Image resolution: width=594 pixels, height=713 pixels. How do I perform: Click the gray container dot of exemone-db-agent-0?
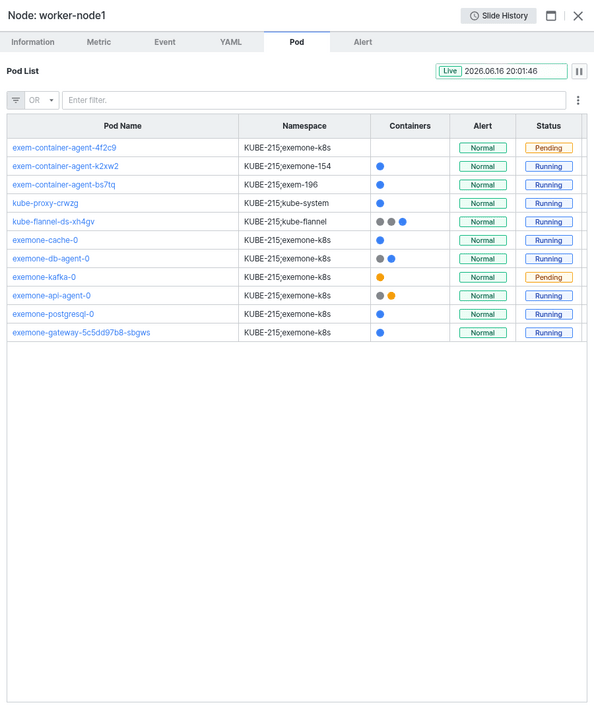[x=380, y=259]
